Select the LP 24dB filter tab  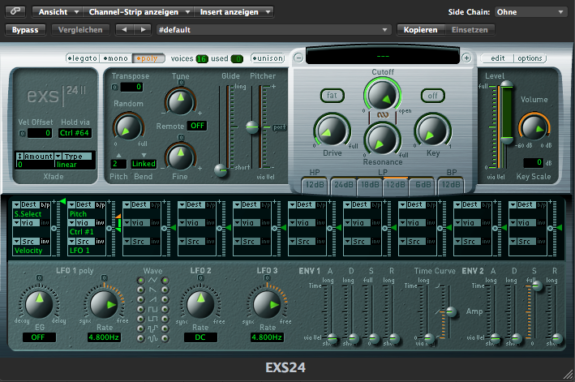344,184
